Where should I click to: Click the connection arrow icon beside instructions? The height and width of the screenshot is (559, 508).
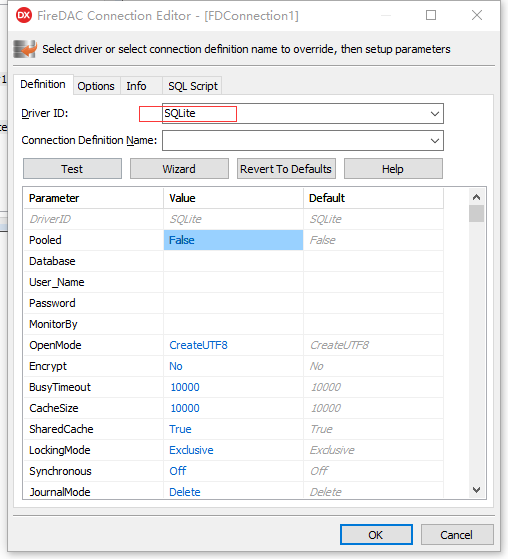coord(25,49)
